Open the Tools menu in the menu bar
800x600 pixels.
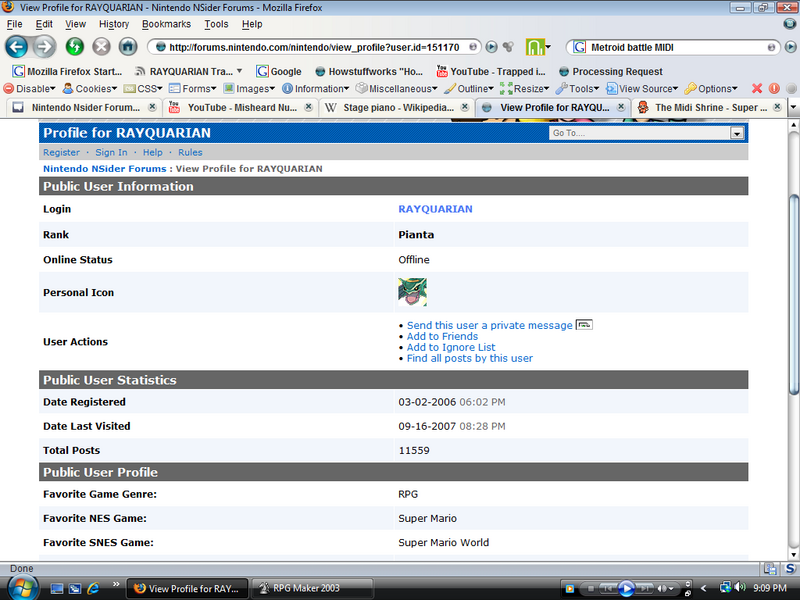point(216,24)
